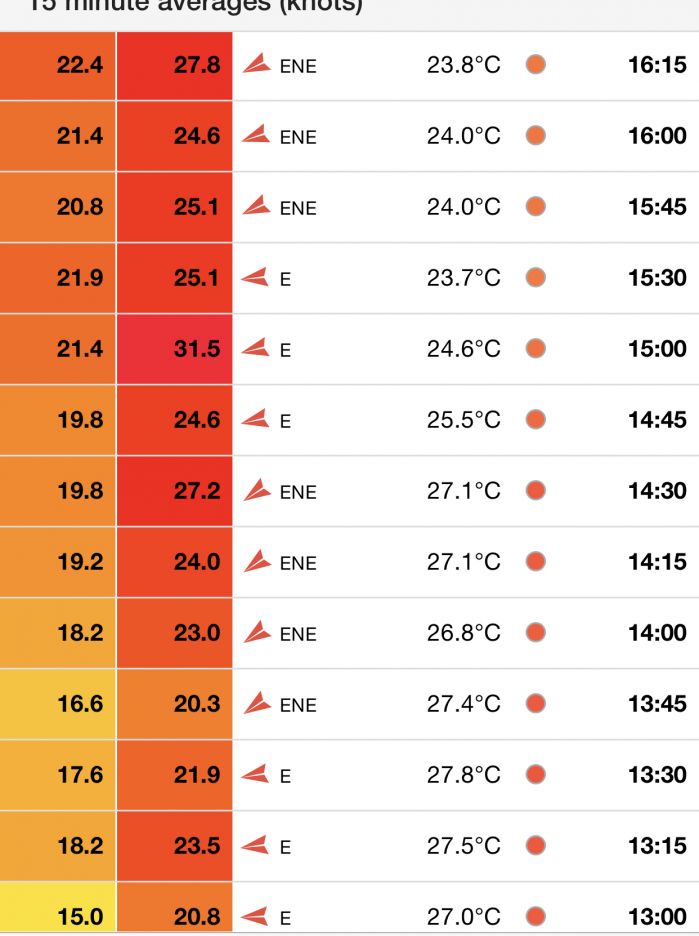The width and height of the screenshot is (699, 936).
Task: Click the temperature dot next to 25.5°C
Action: (536, 420)
